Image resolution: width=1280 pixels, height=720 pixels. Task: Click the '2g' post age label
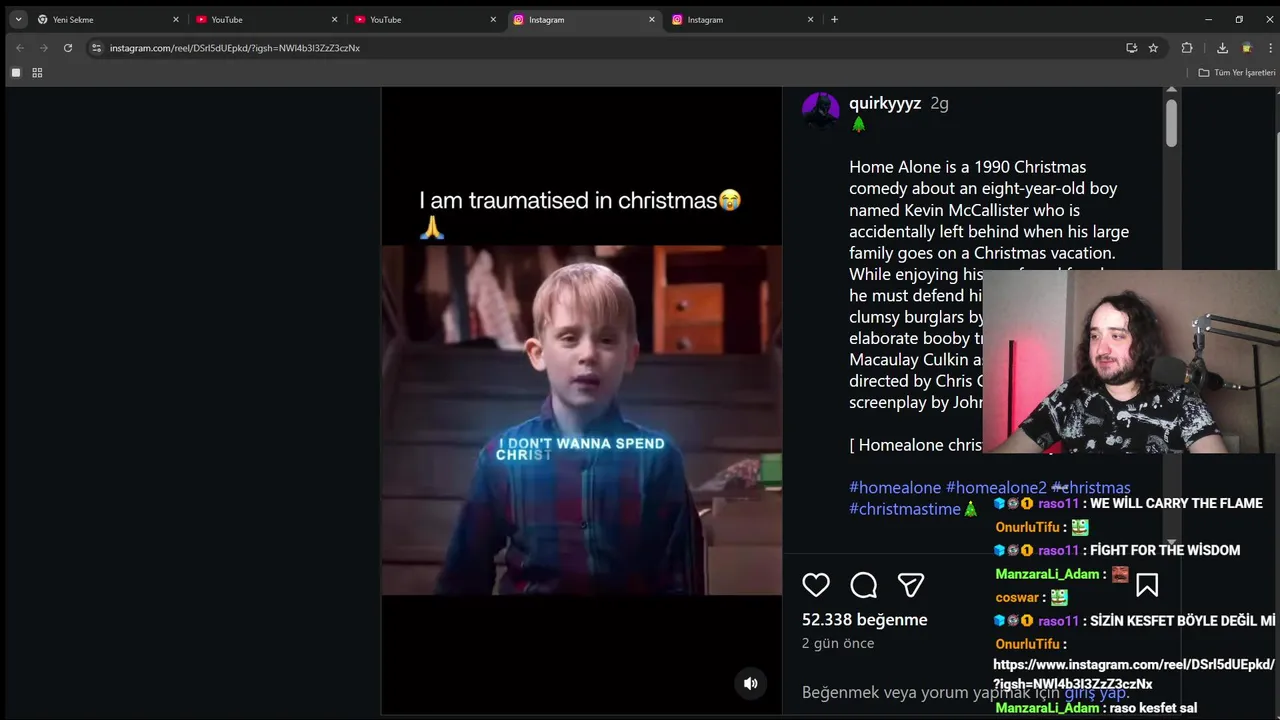939,103
